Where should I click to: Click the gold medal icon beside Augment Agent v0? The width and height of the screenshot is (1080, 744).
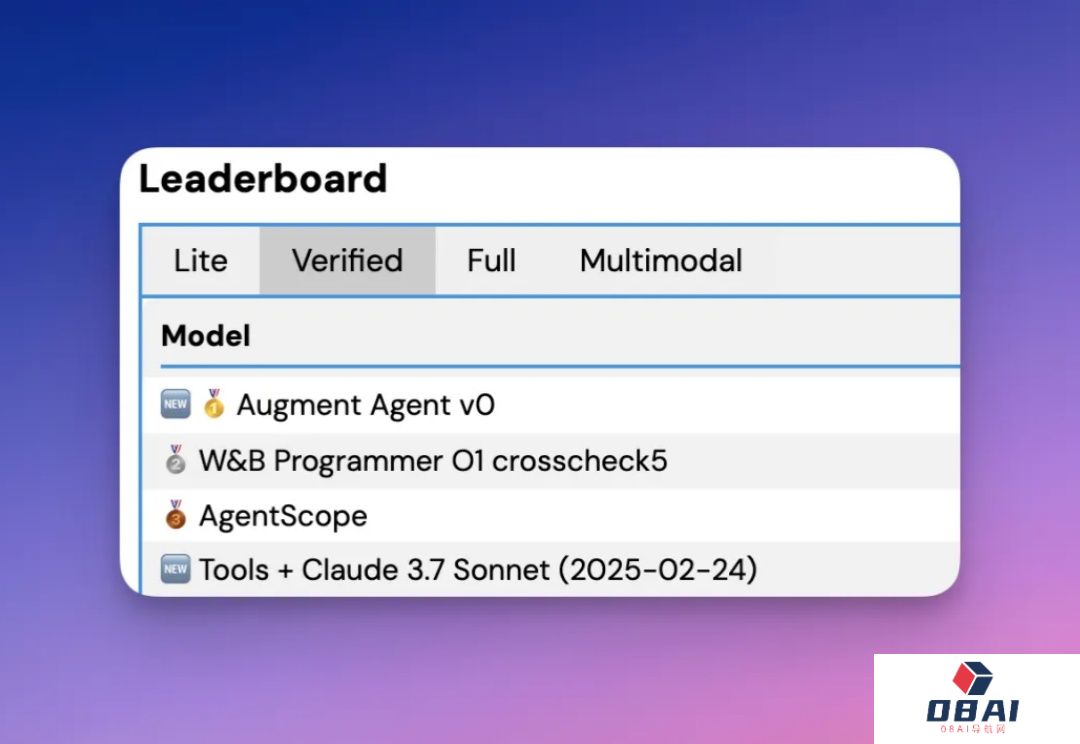pos(214,404)
